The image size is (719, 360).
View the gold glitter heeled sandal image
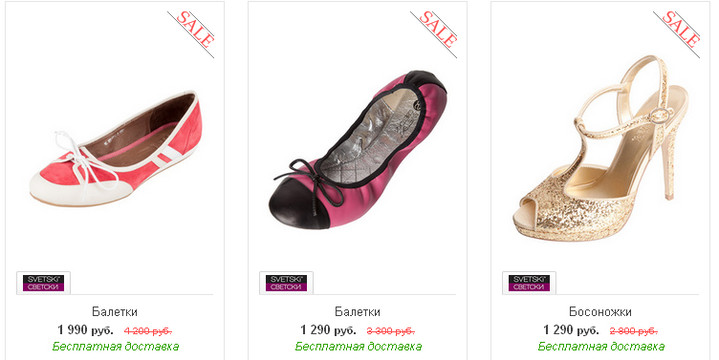tap(601, 148)
